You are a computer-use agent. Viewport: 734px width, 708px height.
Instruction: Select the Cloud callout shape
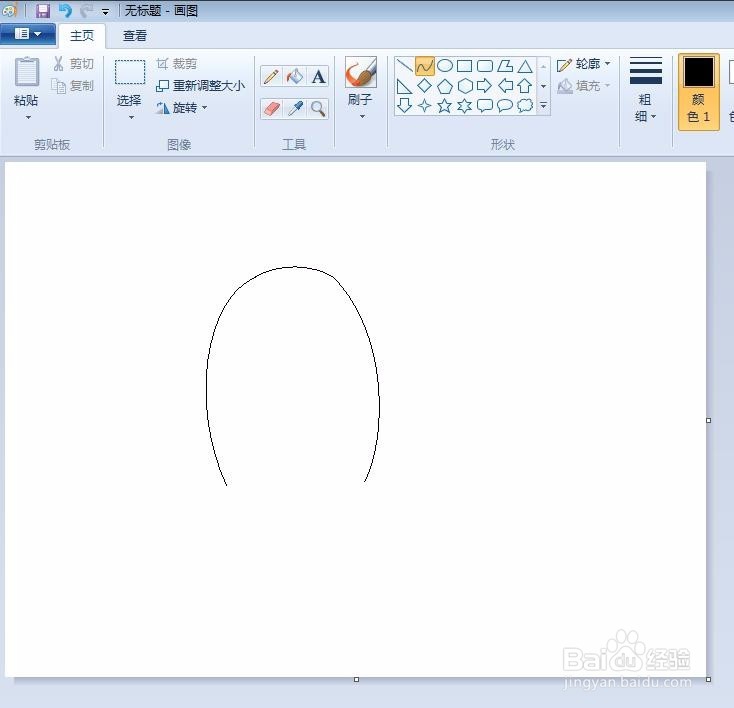525,105
